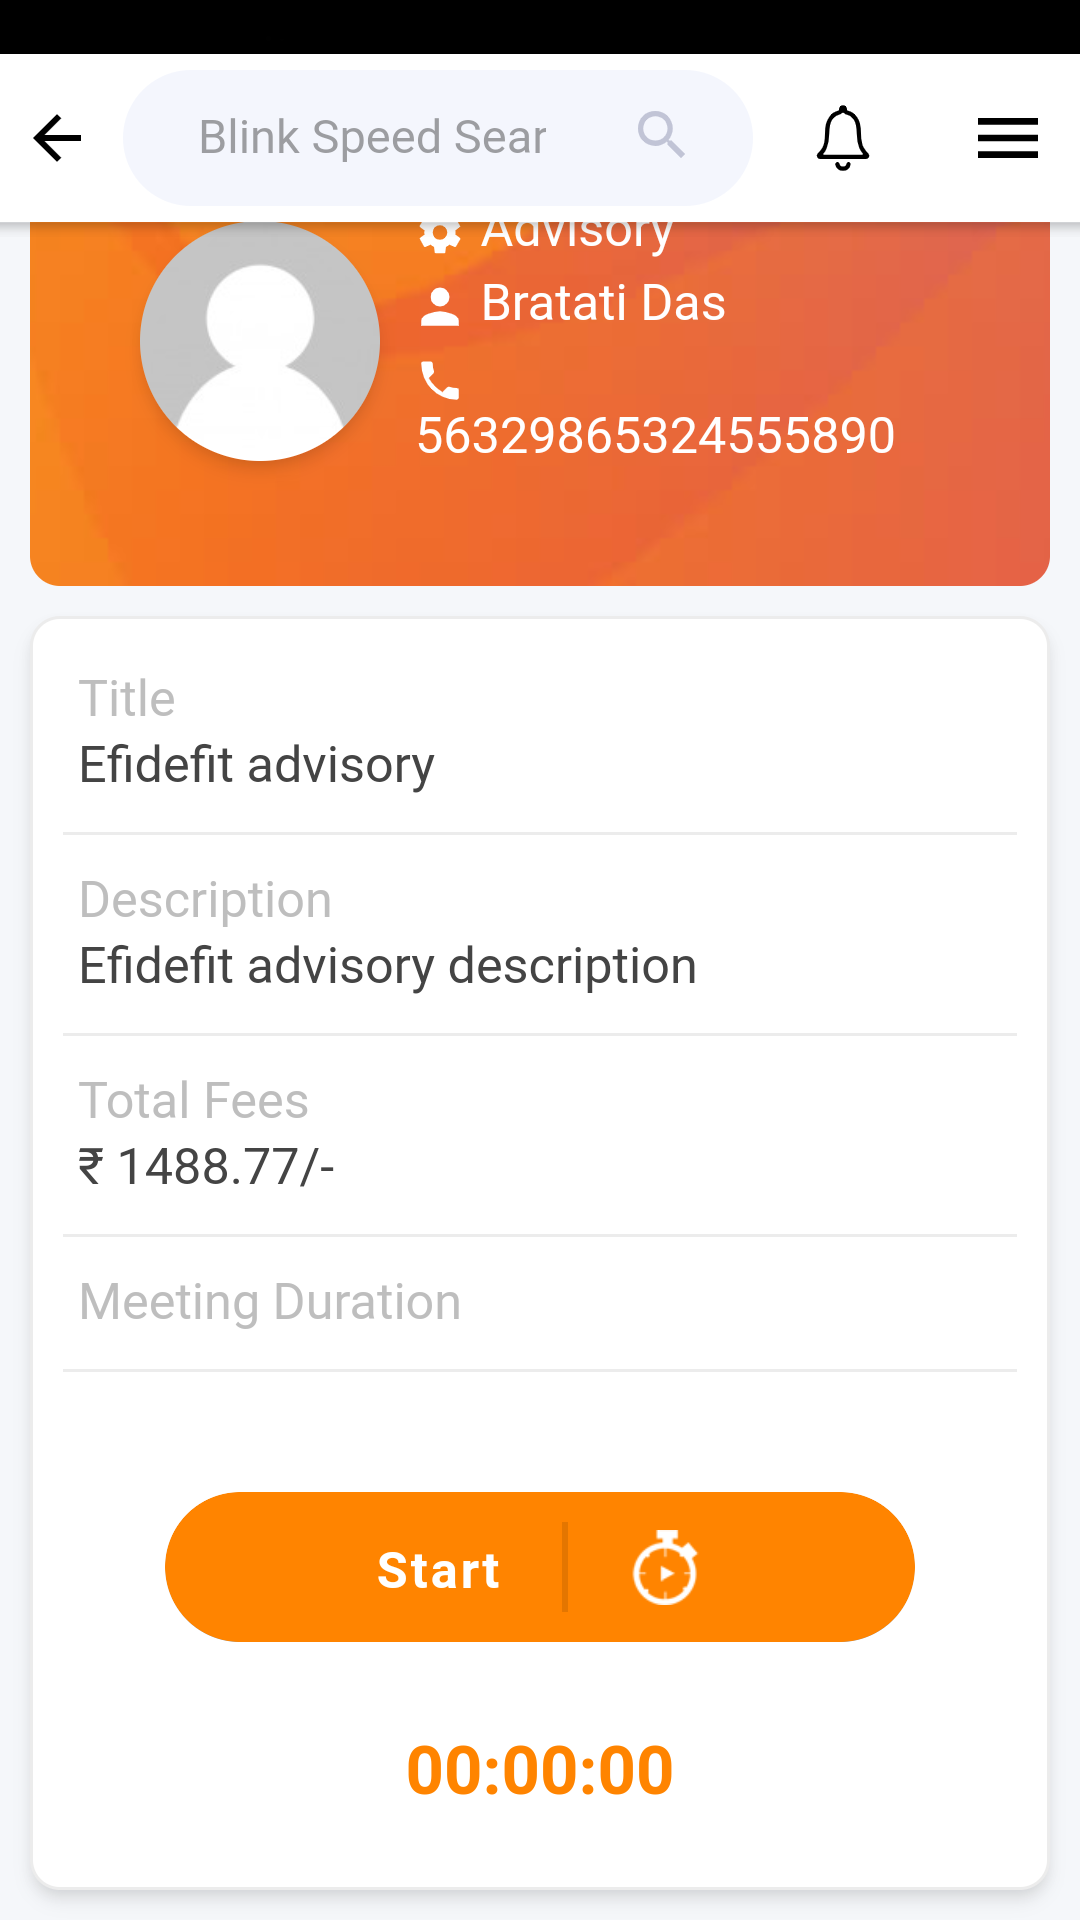Tap the back arrow icon
The height and width of the screenshot is (1920, 1080).
tap(57, 138)
